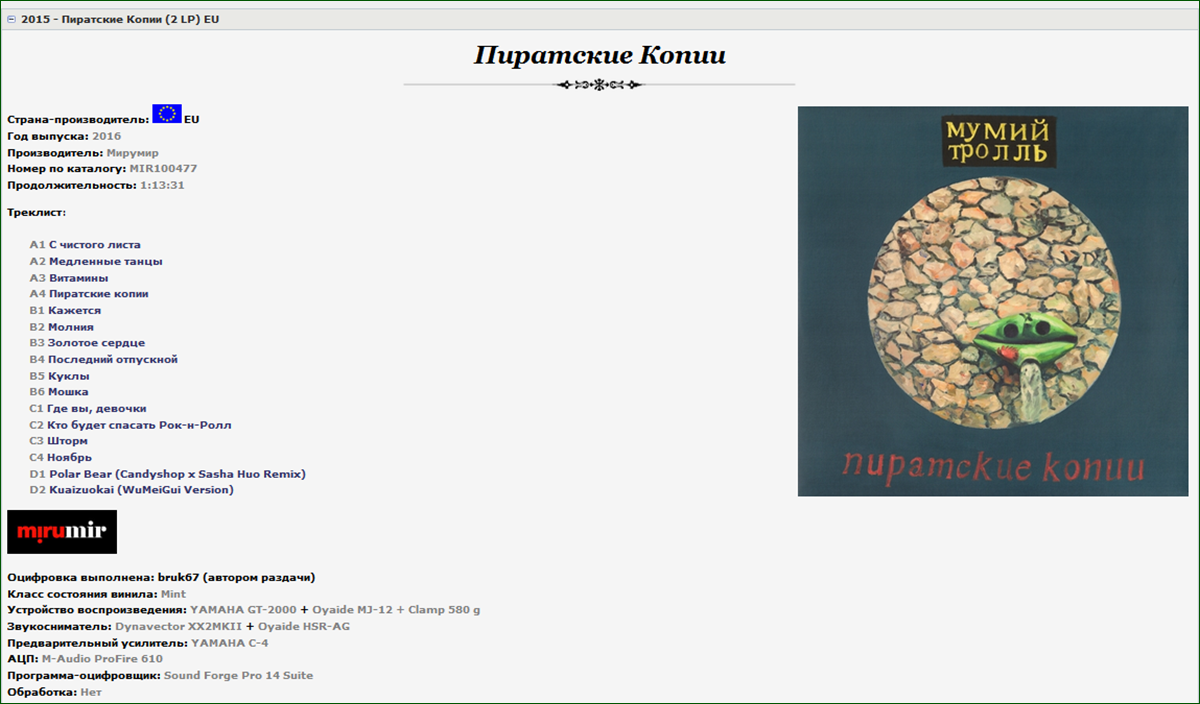1200x704 pixels.
Task: Select track B2 Молния
Action: (62, 327)
